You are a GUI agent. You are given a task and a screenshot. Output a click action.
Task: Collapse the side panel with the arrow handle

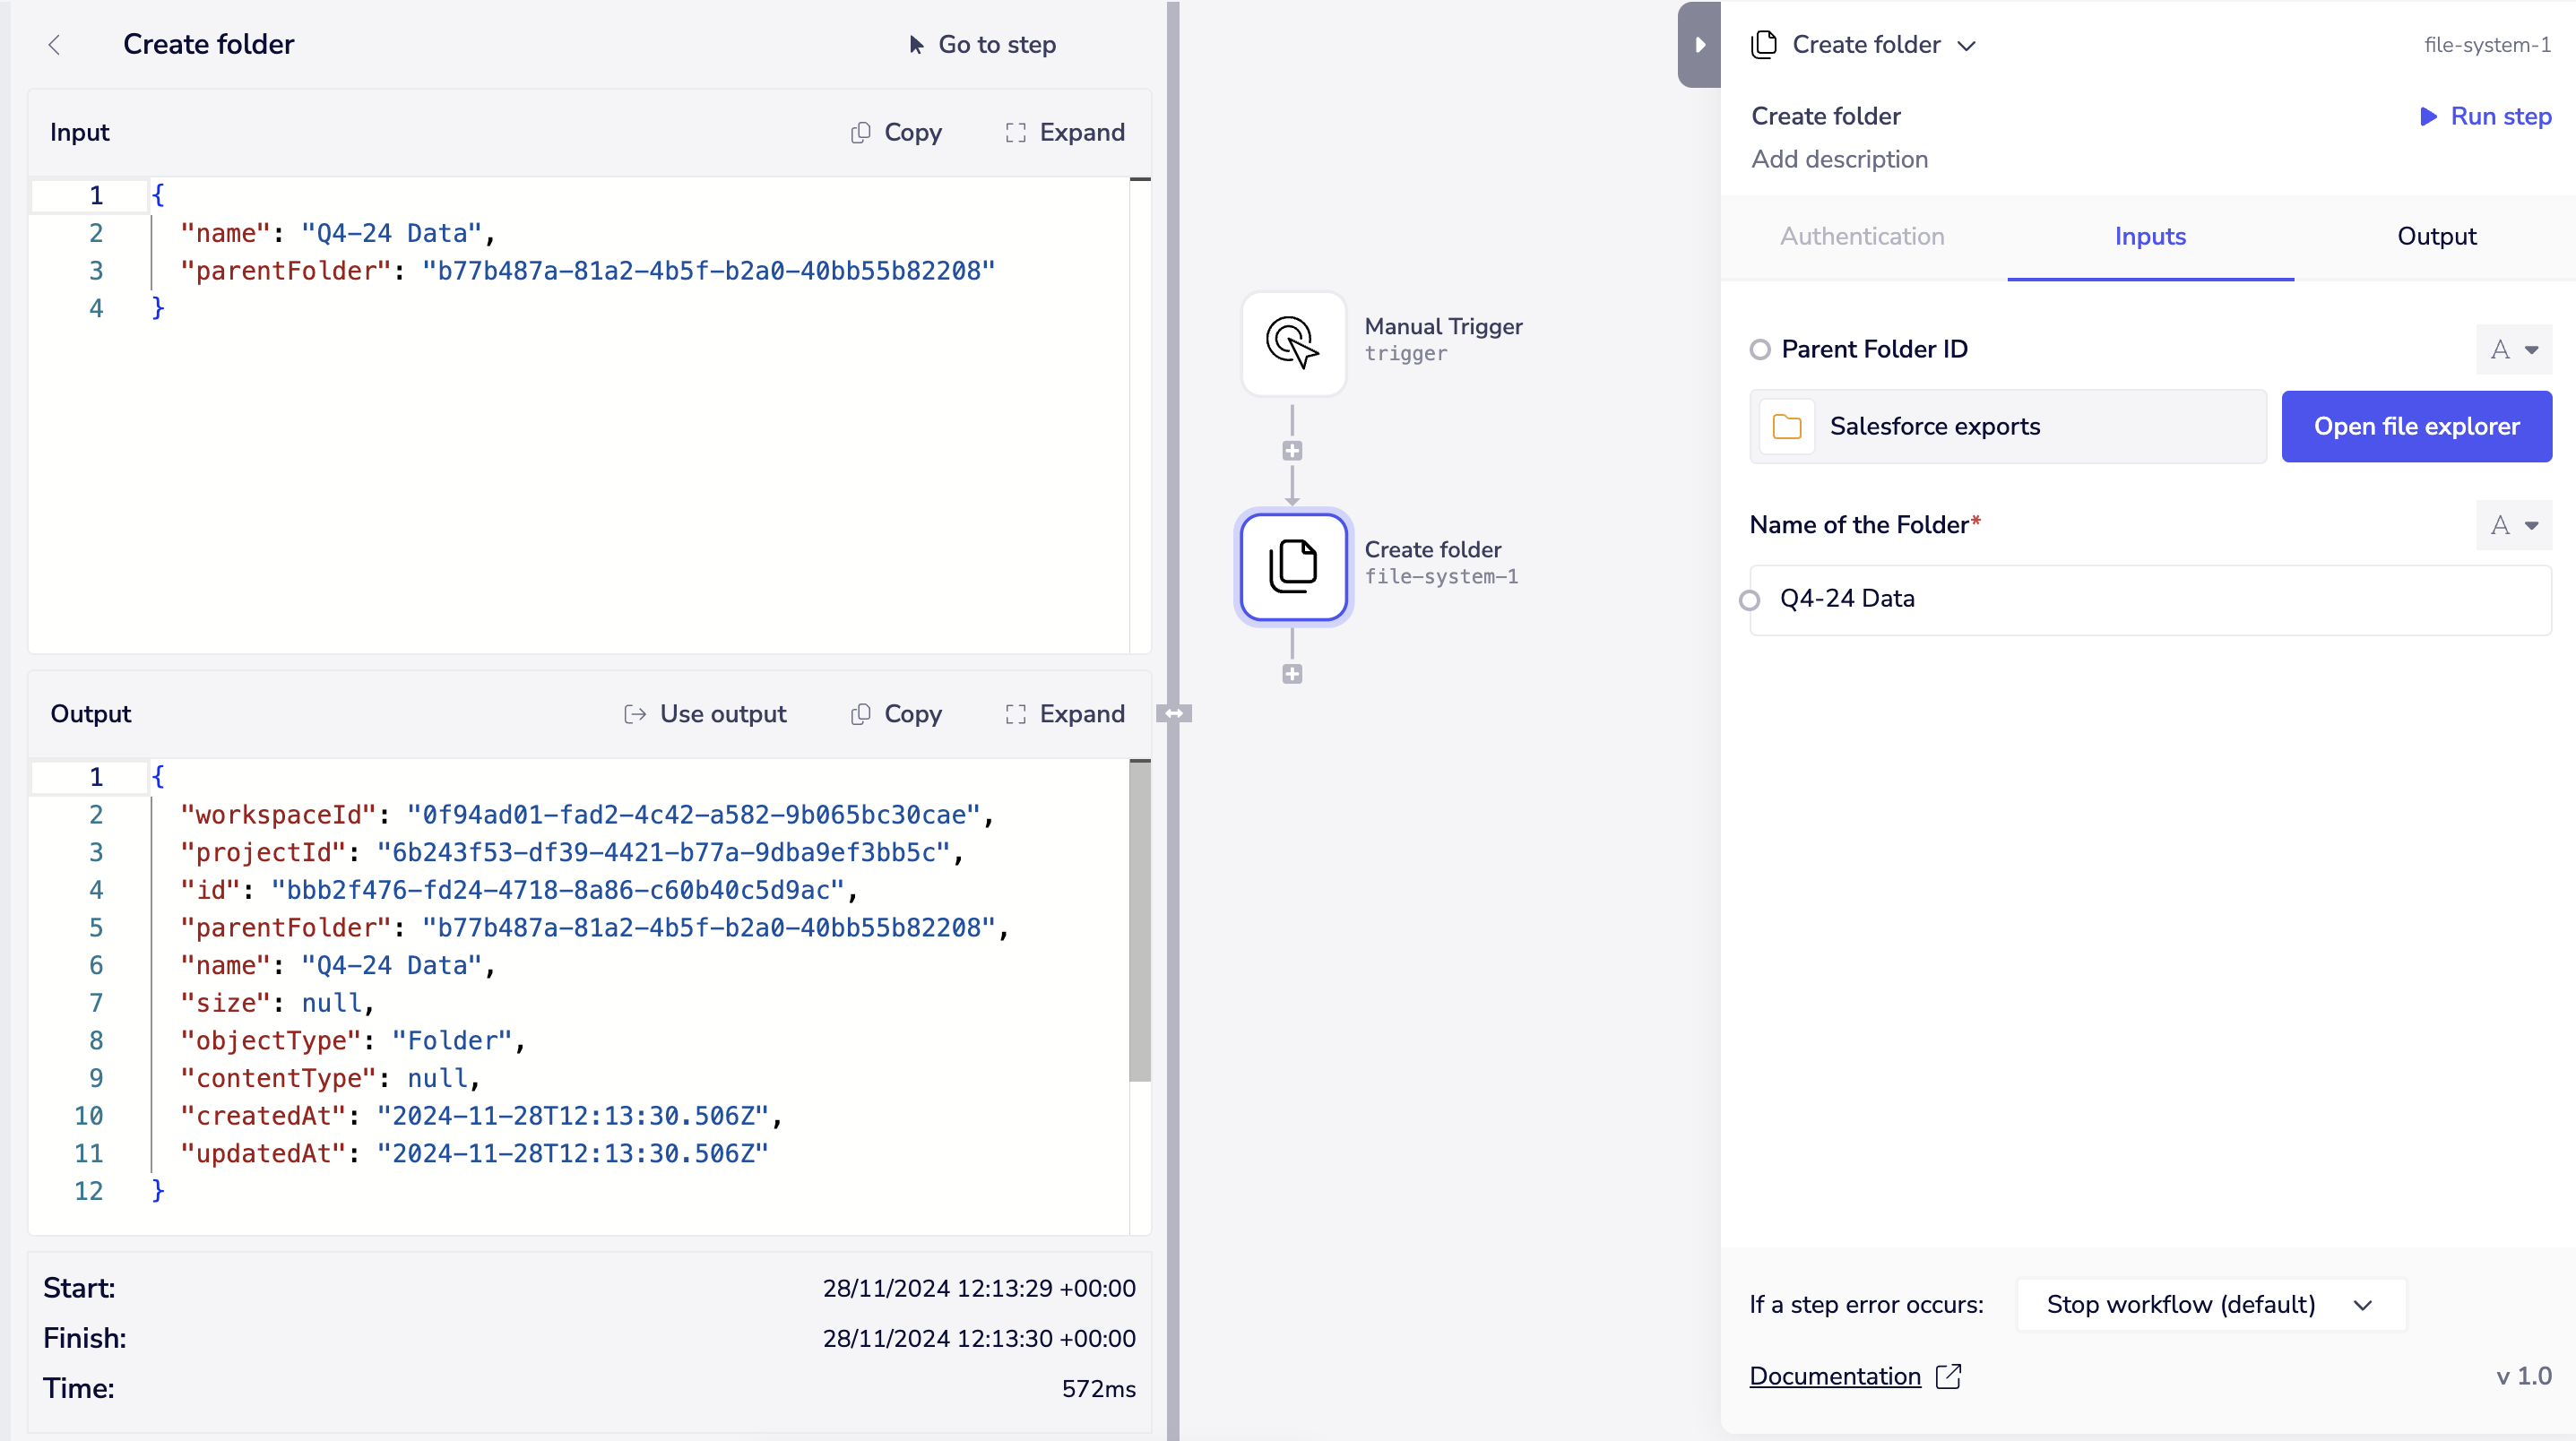(x=1699, y=45)
